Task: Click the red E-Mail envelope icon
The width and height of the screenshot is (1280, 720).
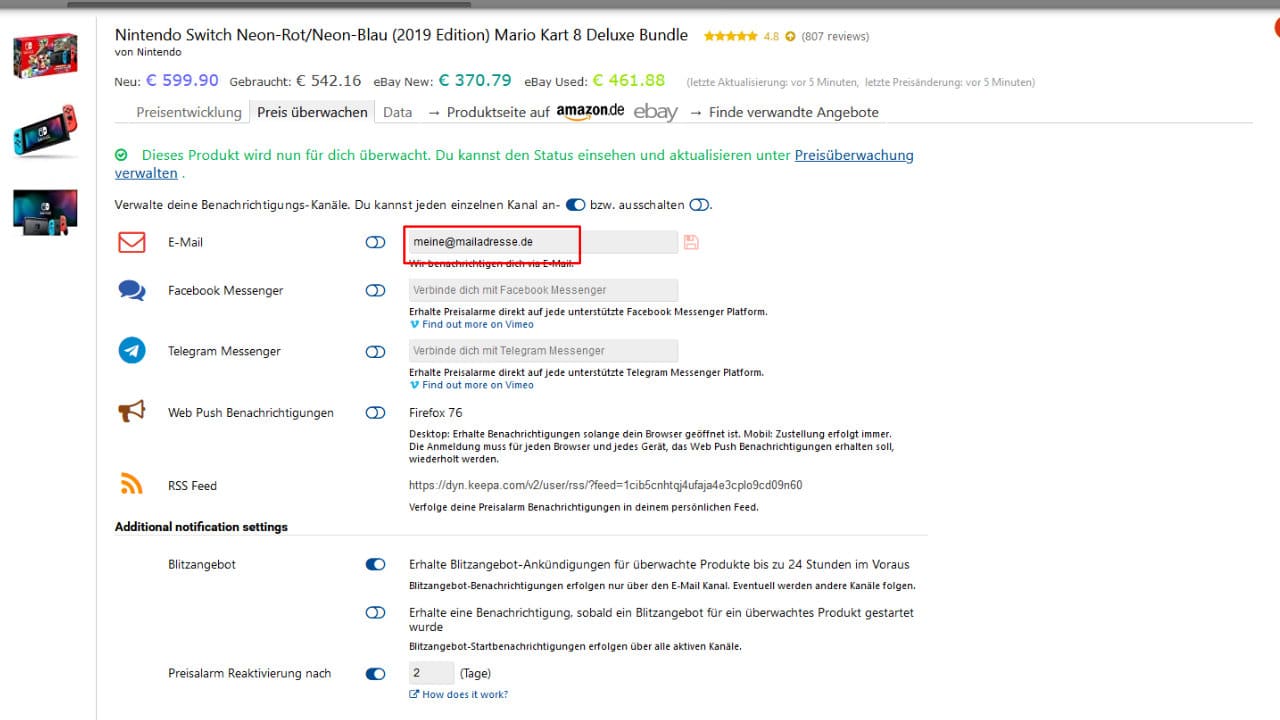Action: 132,242
